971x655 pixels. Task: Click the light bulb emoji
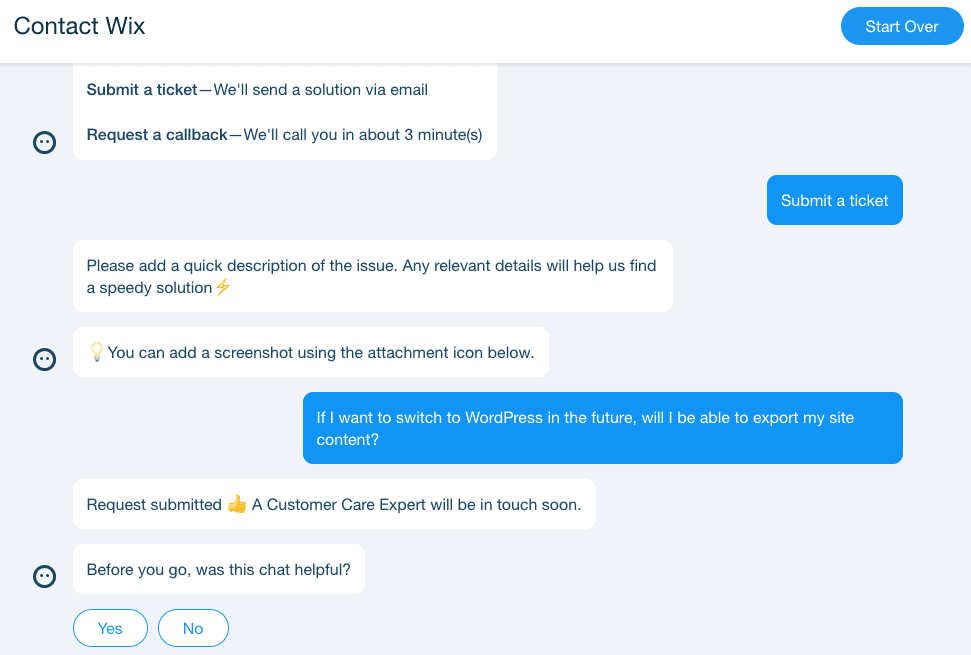(97, 352)
